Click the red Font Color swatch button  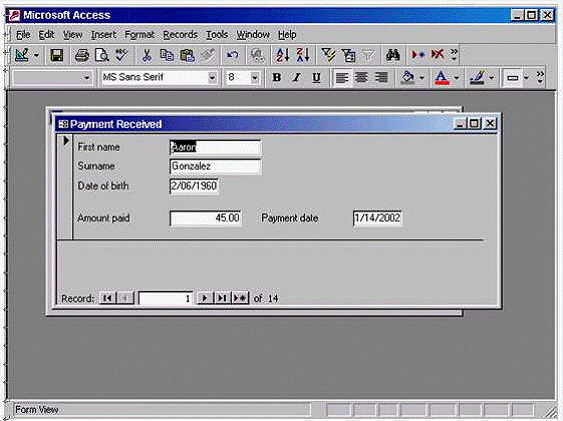442,78
